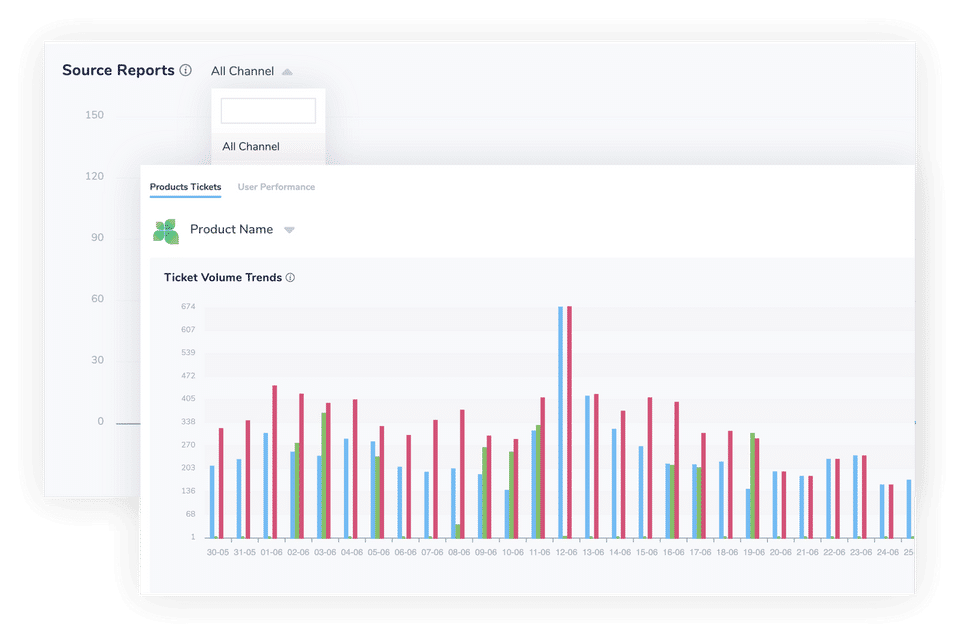Click the 150 value in Source Reports axis

pyautogui.click(x=94, y=115)
